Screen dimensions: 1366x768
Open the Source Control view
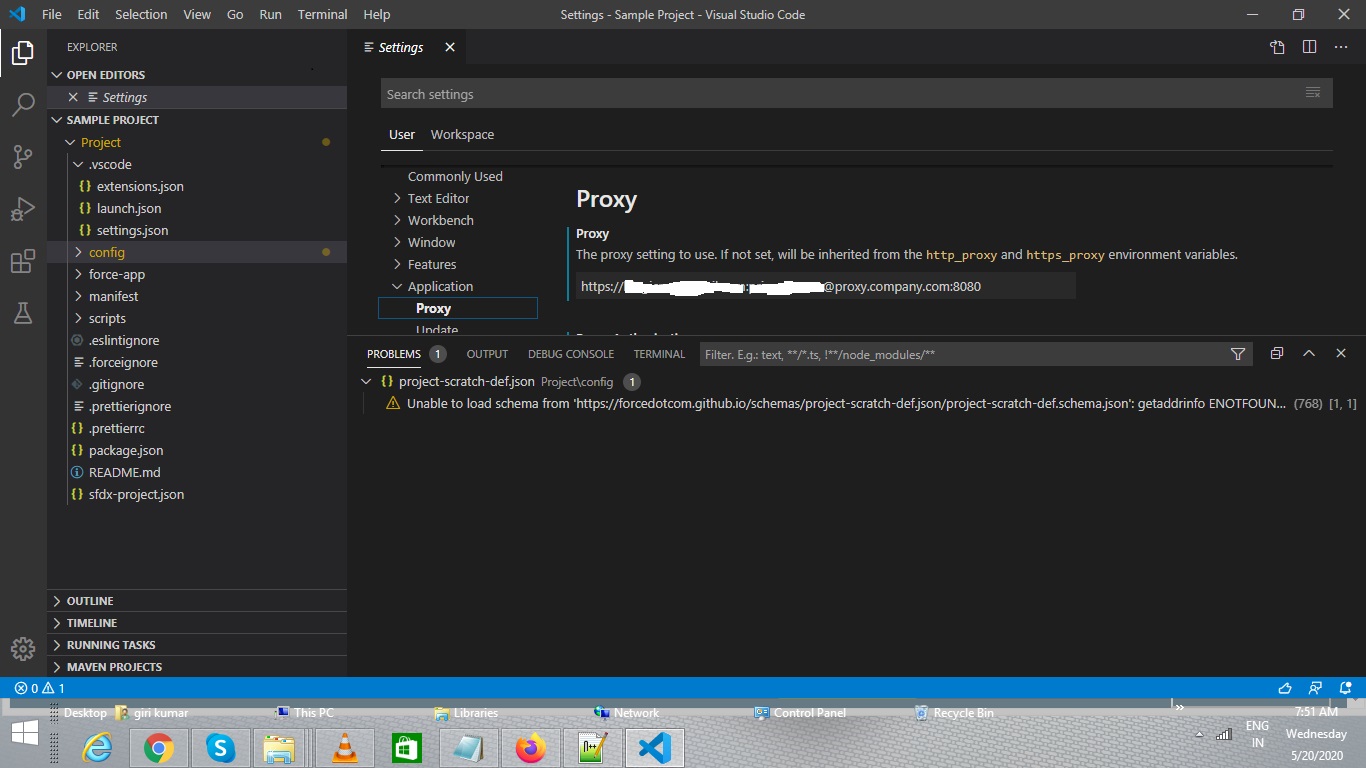(22, 157)
